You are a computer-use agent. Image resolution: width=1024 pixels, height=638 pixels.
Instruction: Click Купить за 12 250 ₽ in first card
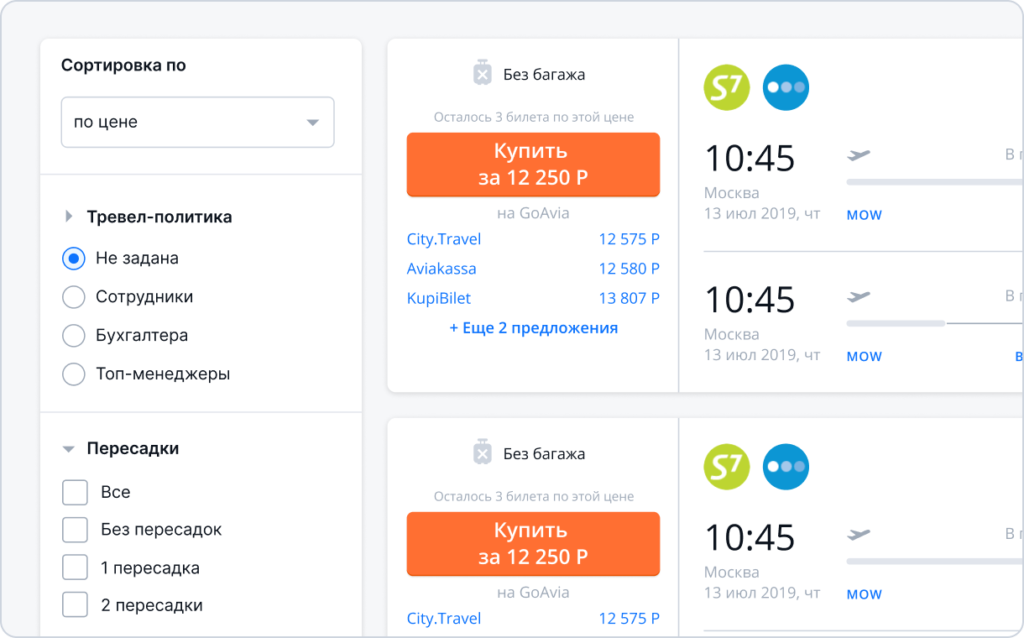click(533, 165)
